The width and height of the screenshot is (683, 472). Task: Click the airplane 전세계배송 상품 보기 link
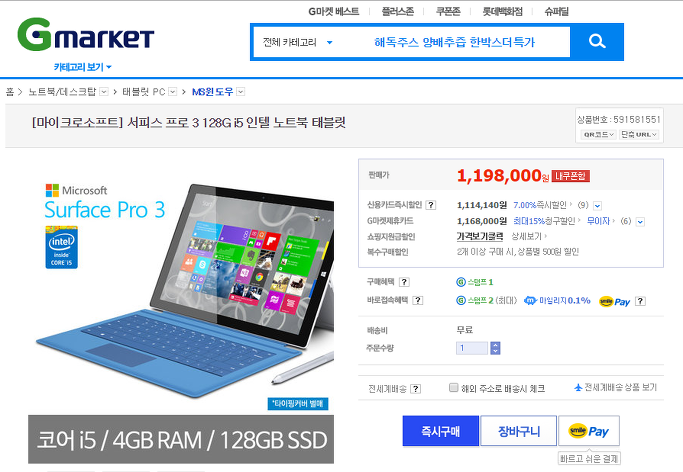tap(615, 387)
